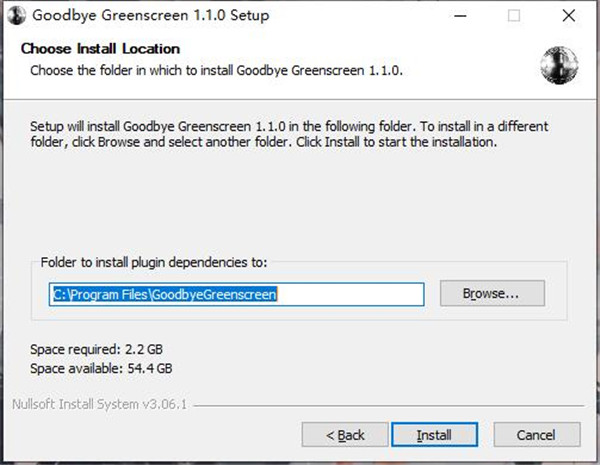Click the Setup will install instructions paragraph
600x465 pixels.
point(289,134)
